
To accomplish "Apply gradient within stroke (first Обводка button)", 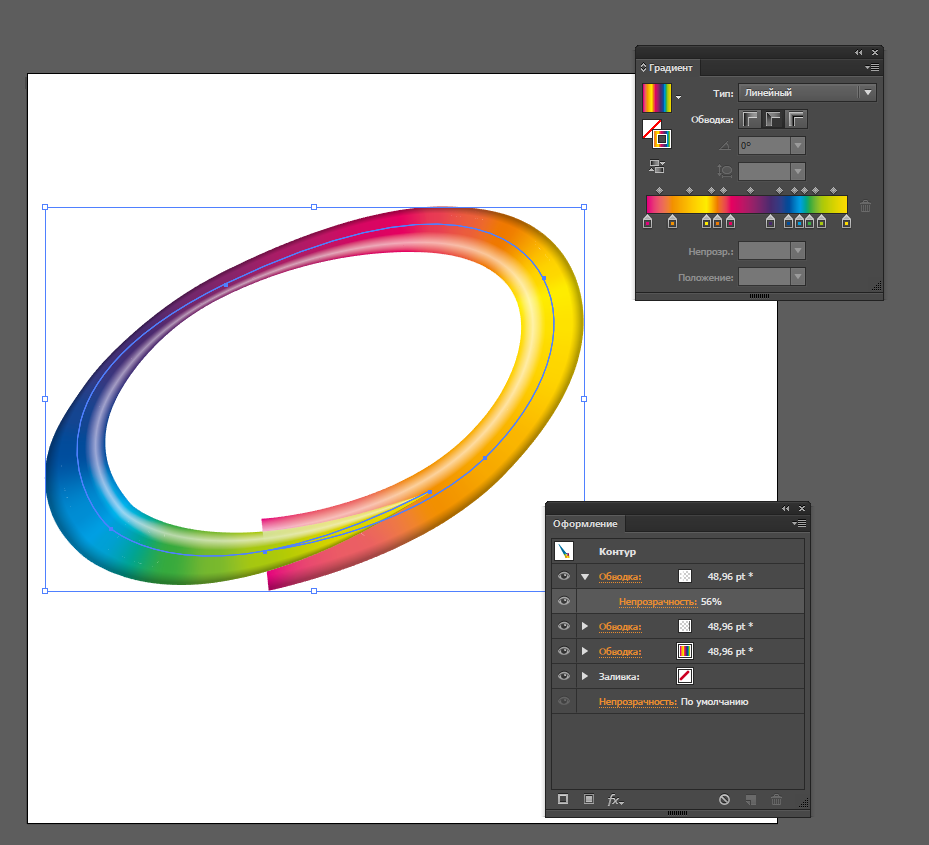I will (x=750, y=119).
